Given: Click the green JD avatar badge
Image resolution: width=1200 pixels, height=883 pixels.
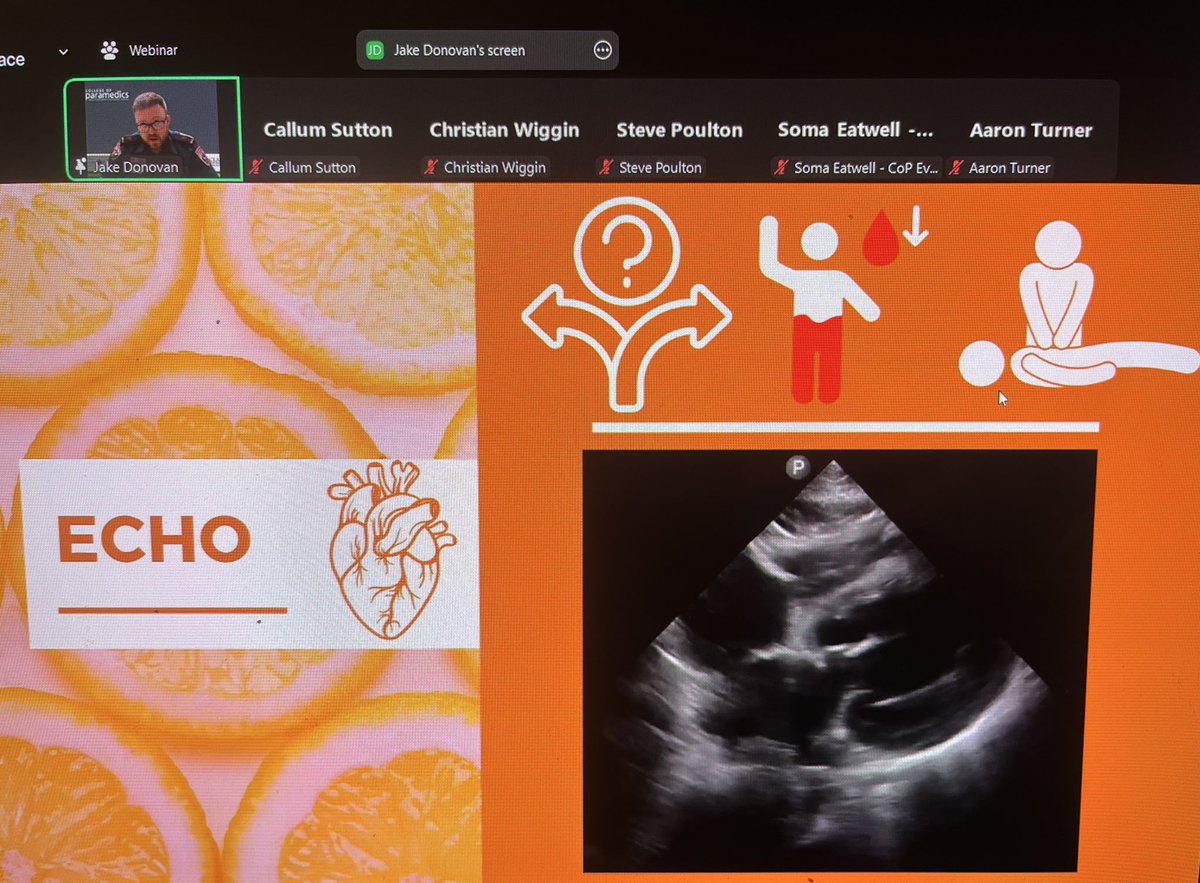Looking at the screenshot, I should [375, 50].
